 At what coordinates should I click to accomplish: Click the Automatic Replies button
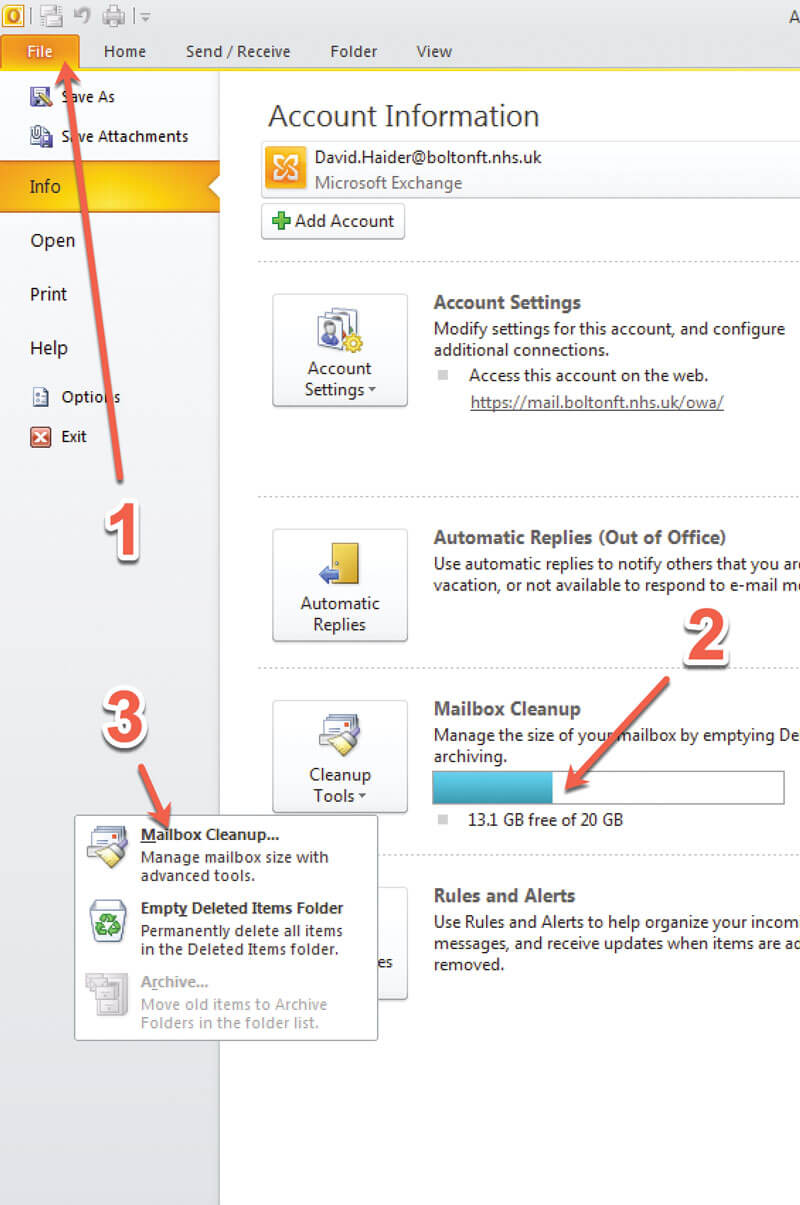(x=339, y=585)
